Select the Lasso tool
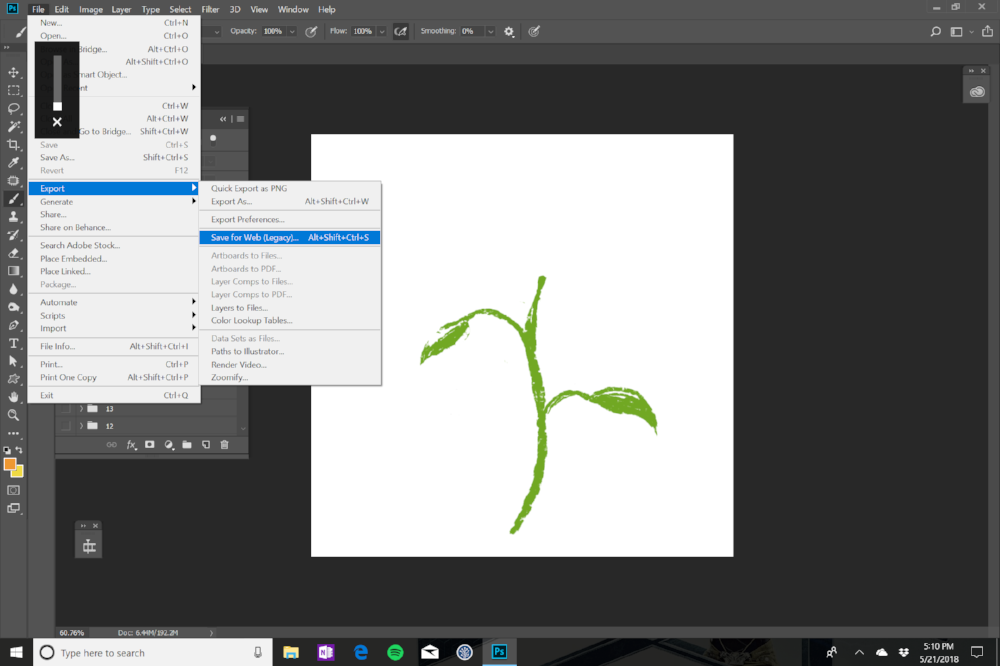 tap(13, 108)
